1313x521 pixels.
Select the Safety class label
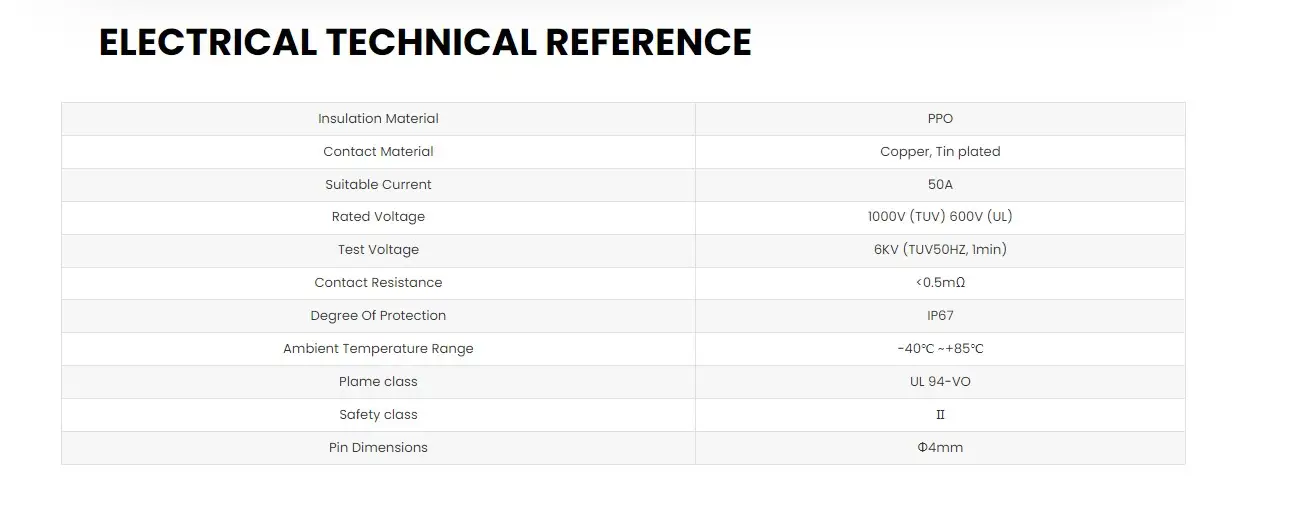pyautogui.click(x=378, y=415)
